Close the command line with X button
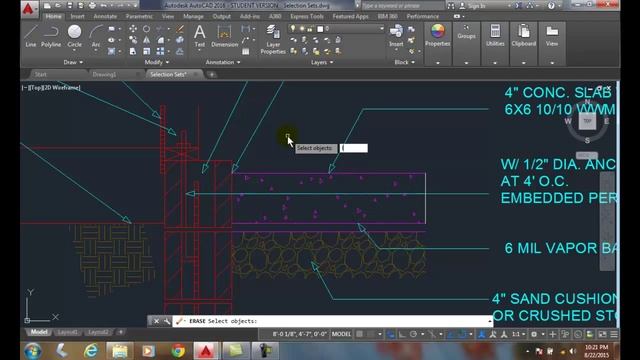 pyautogui.click(x=156, y=321)
